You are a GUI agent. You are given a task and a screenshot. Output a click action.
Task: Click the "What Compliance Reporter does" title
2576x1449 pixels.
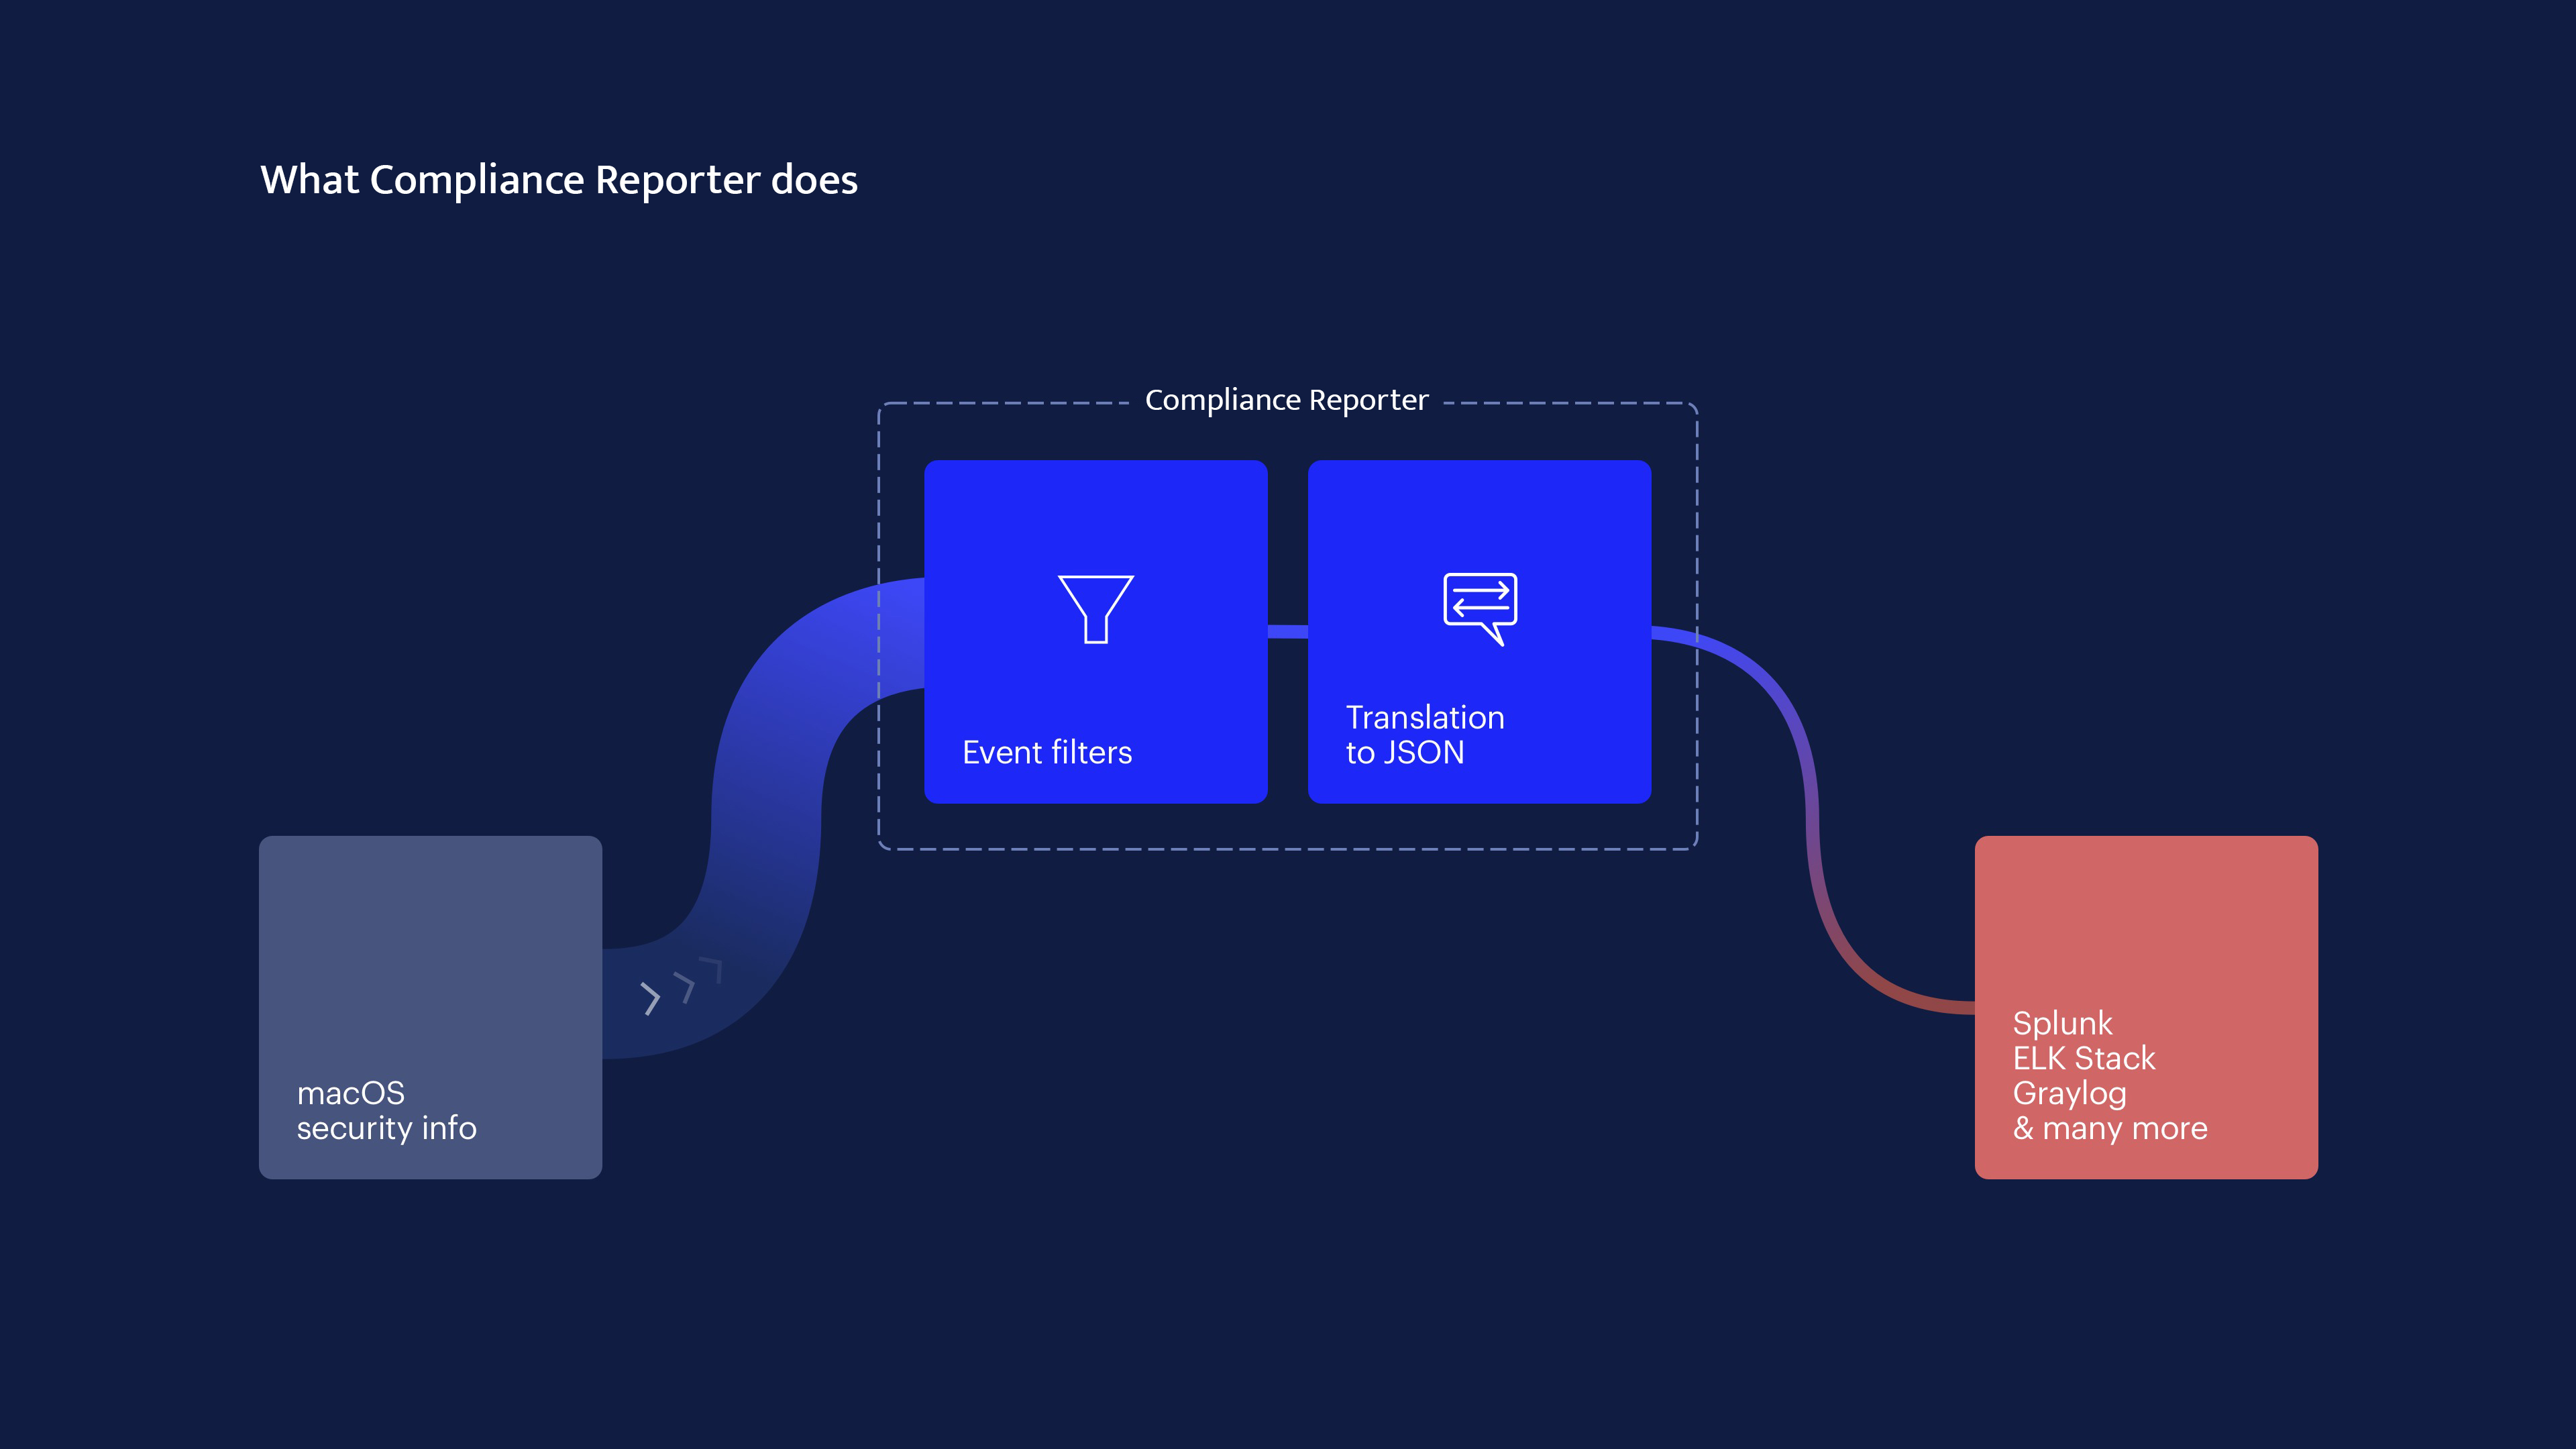tap(559, 180)
